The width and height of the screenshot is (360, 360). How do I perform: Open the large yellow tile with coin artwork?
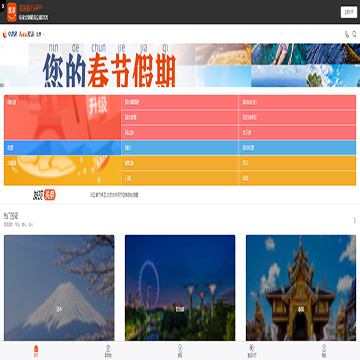pyautogui.click(x=62, y=171)
